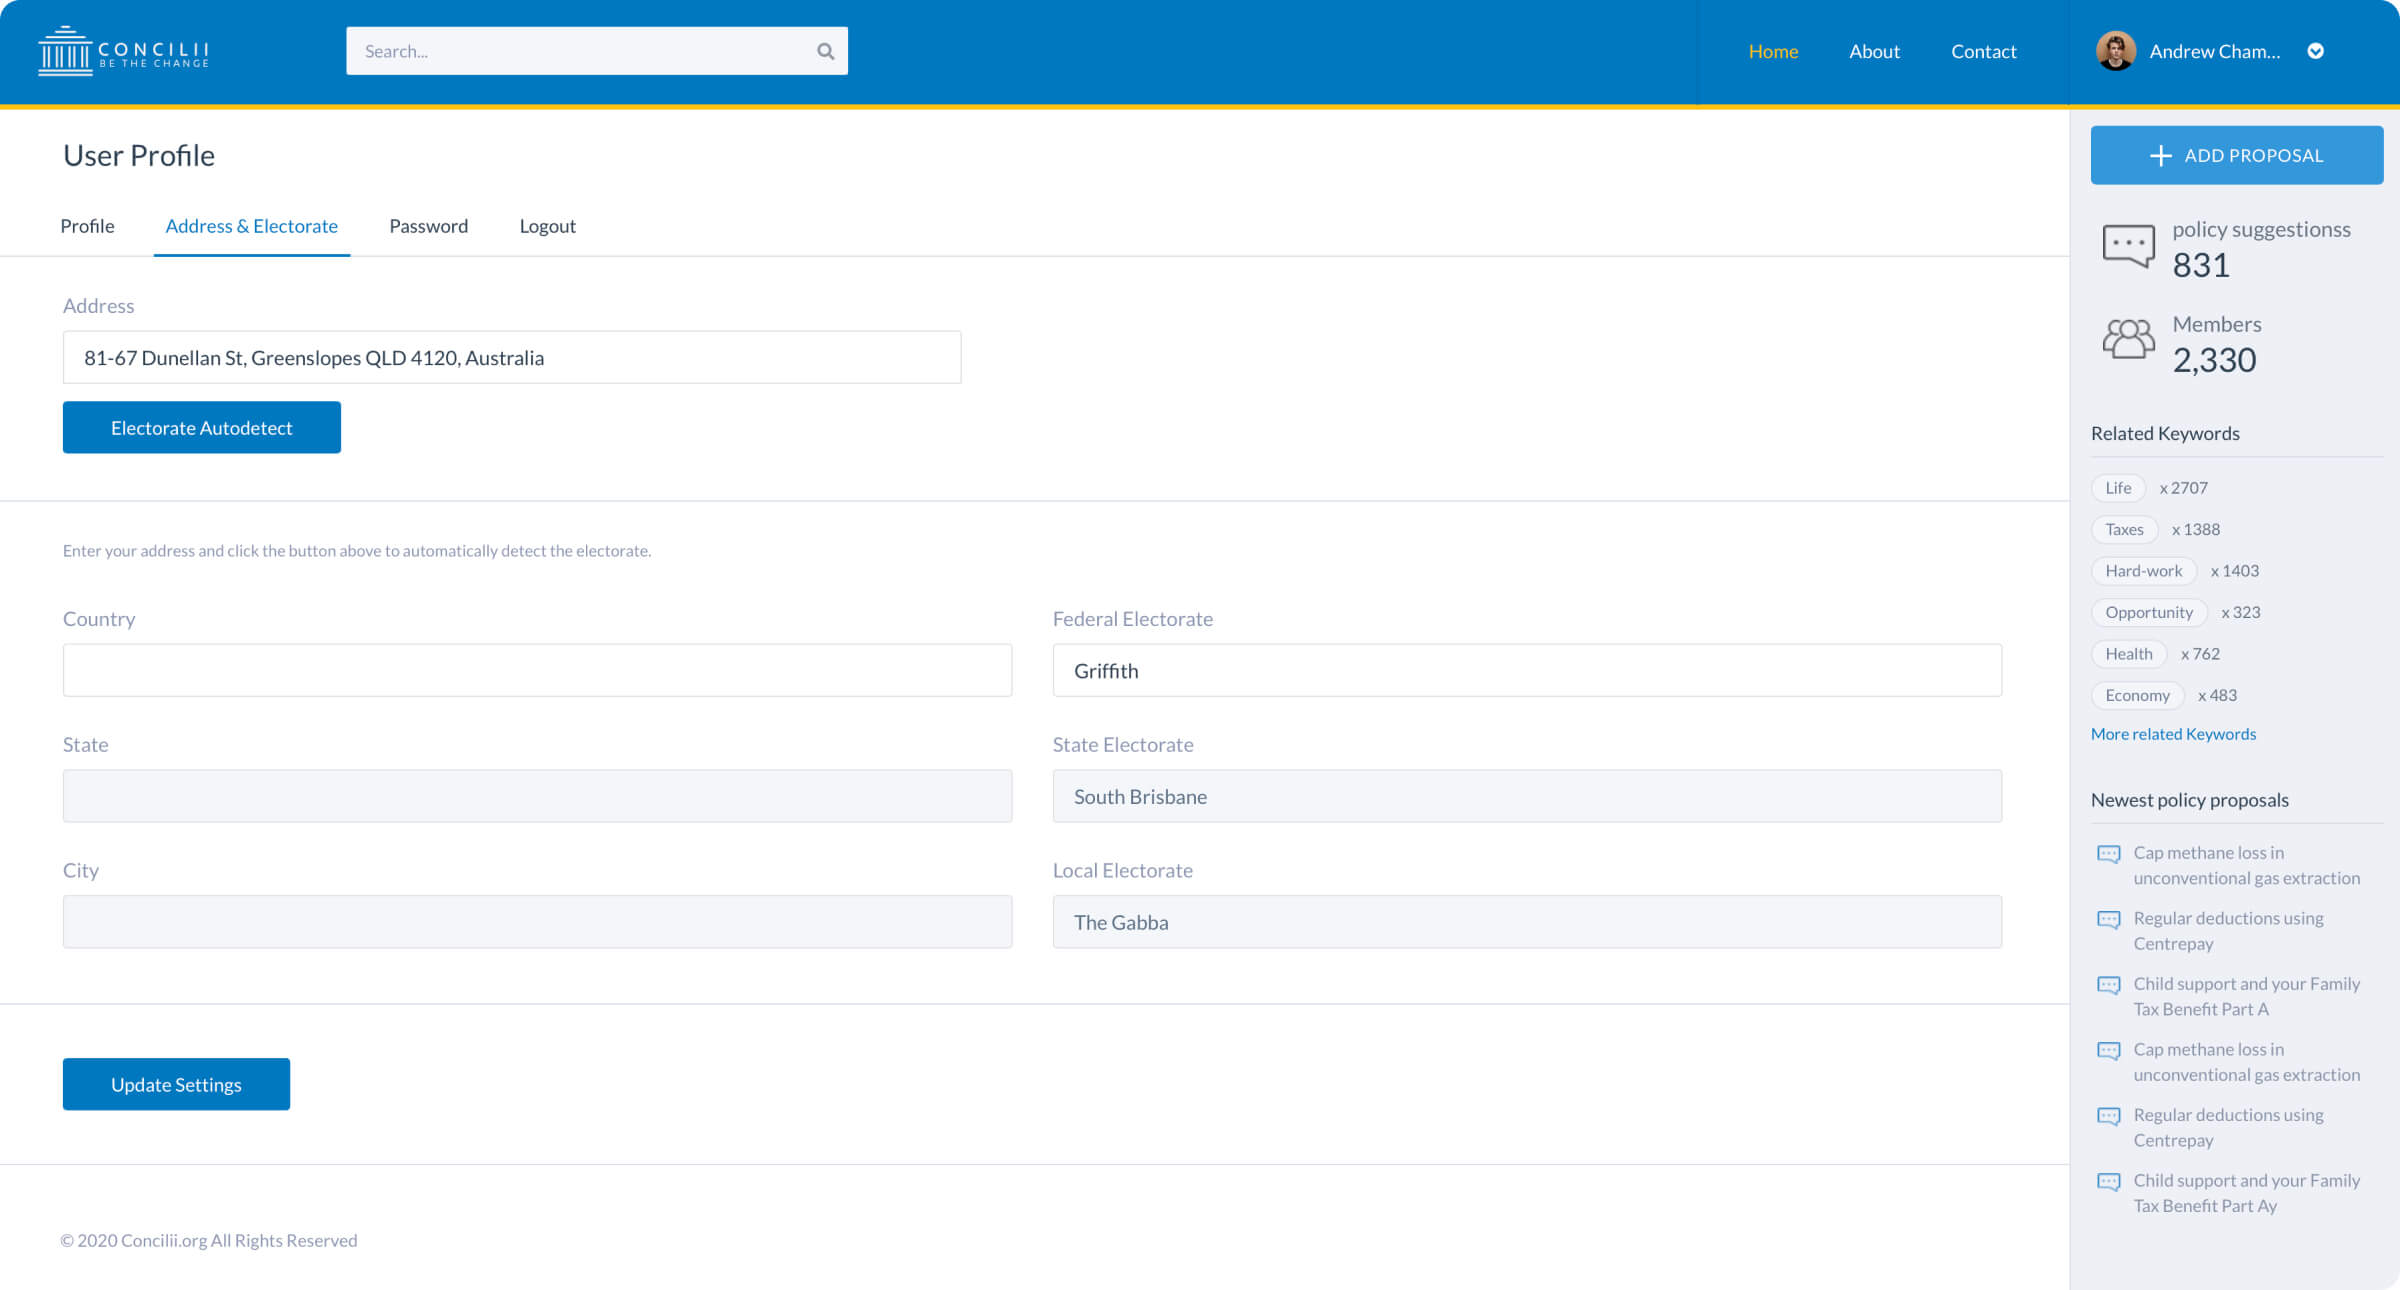Open Andrew Cham user avatar
The image size is (2400, 1290).
2115,51
